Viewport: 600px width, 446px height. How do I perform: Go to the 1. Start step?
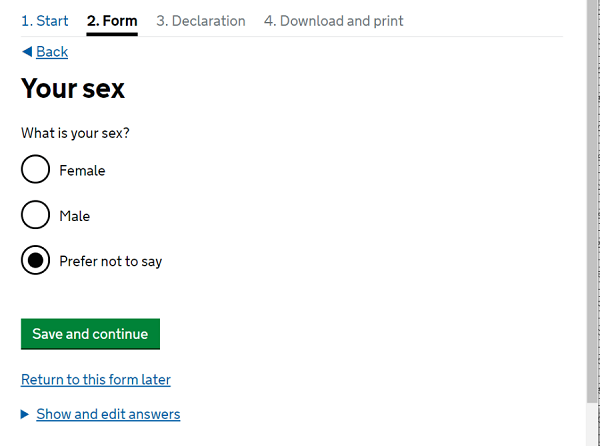[x=45, y=21]
